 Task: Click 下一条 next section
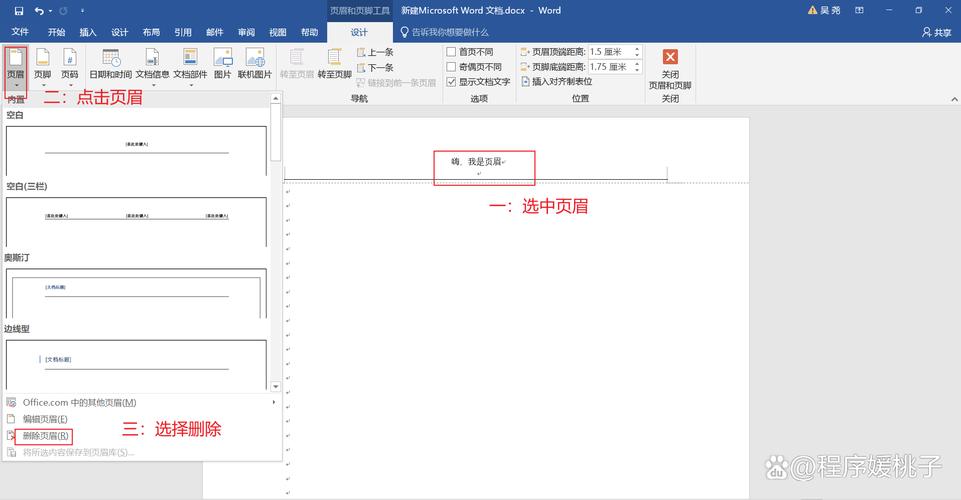[375, 67]
